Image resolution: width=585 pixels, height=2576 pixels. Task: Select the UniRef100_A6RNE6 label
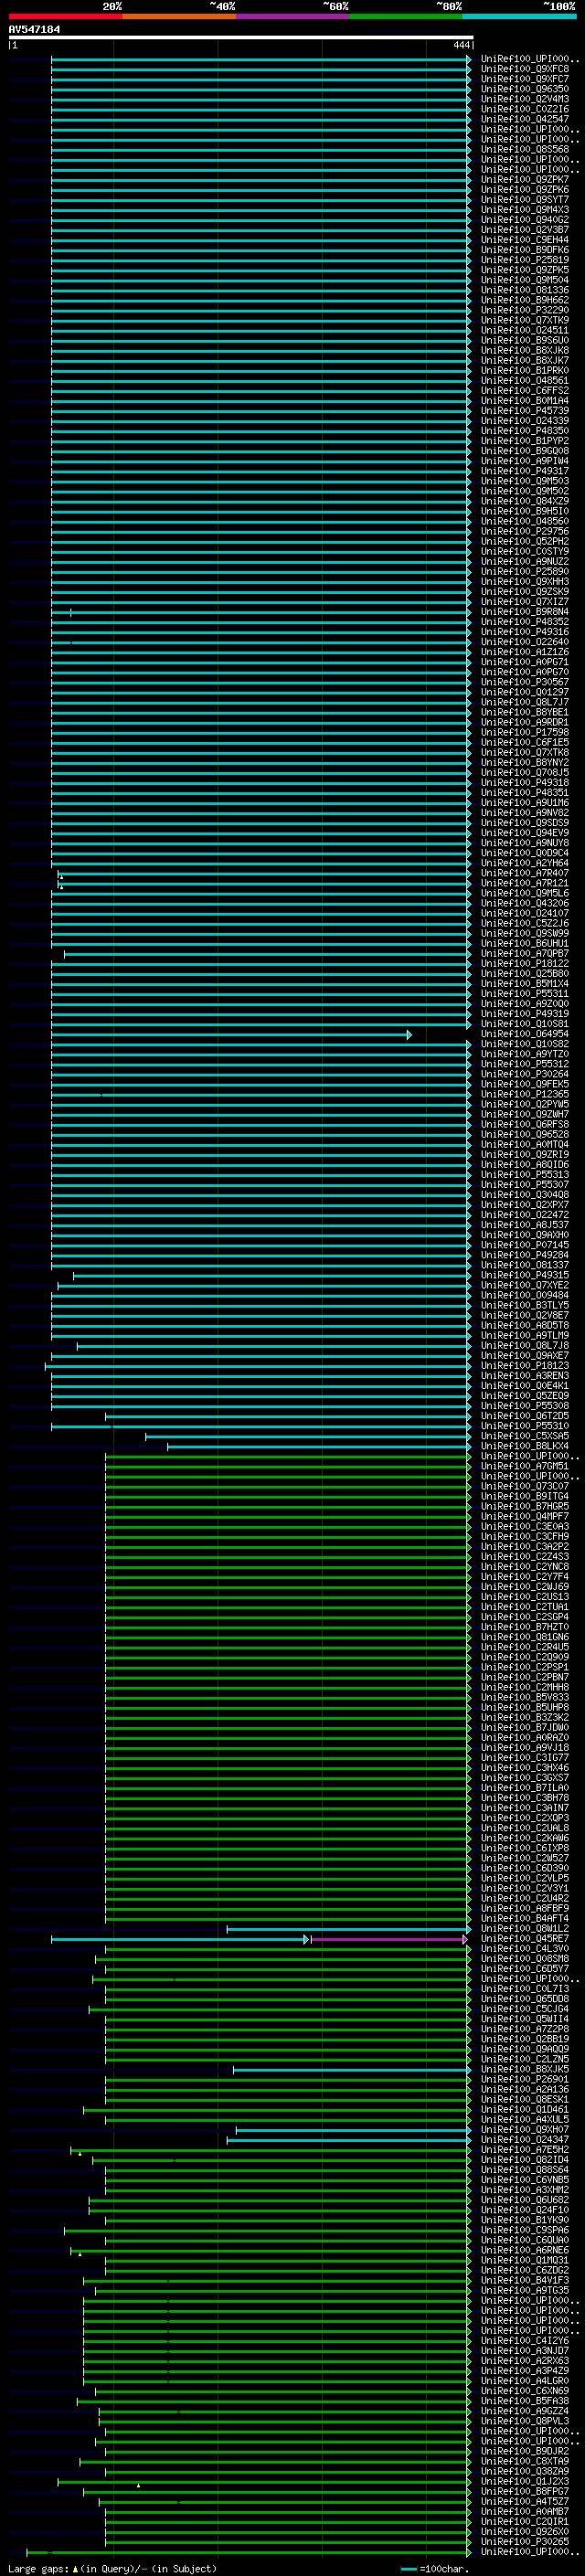click(x=524, y=2250)
